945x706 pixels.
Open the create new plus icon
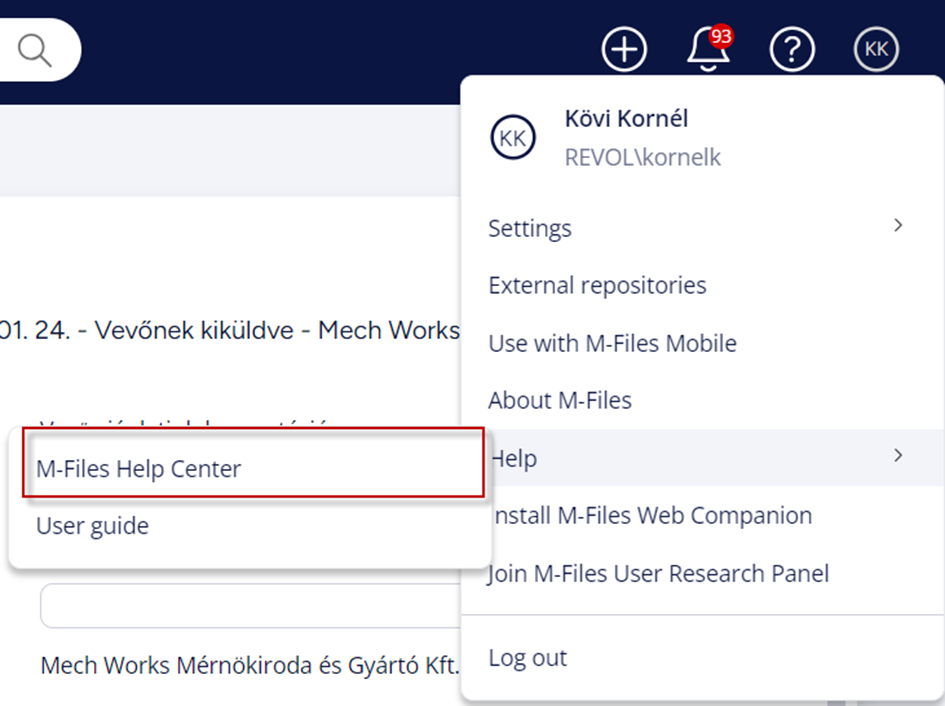624,49
